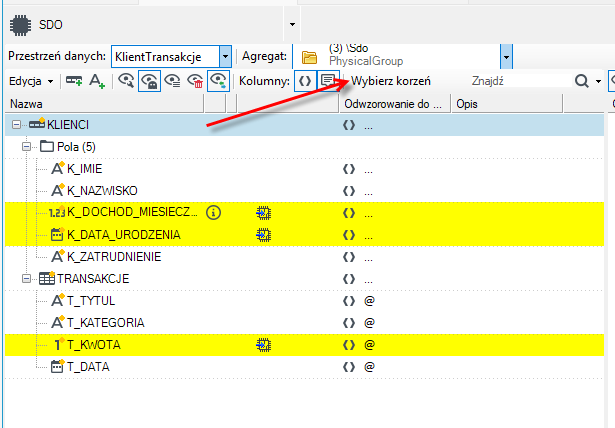Image resolution: width=615 pixels, height=428 pixels.
Task: Click the chip icon in T_KWOTA row
Action: coord(264,345)
